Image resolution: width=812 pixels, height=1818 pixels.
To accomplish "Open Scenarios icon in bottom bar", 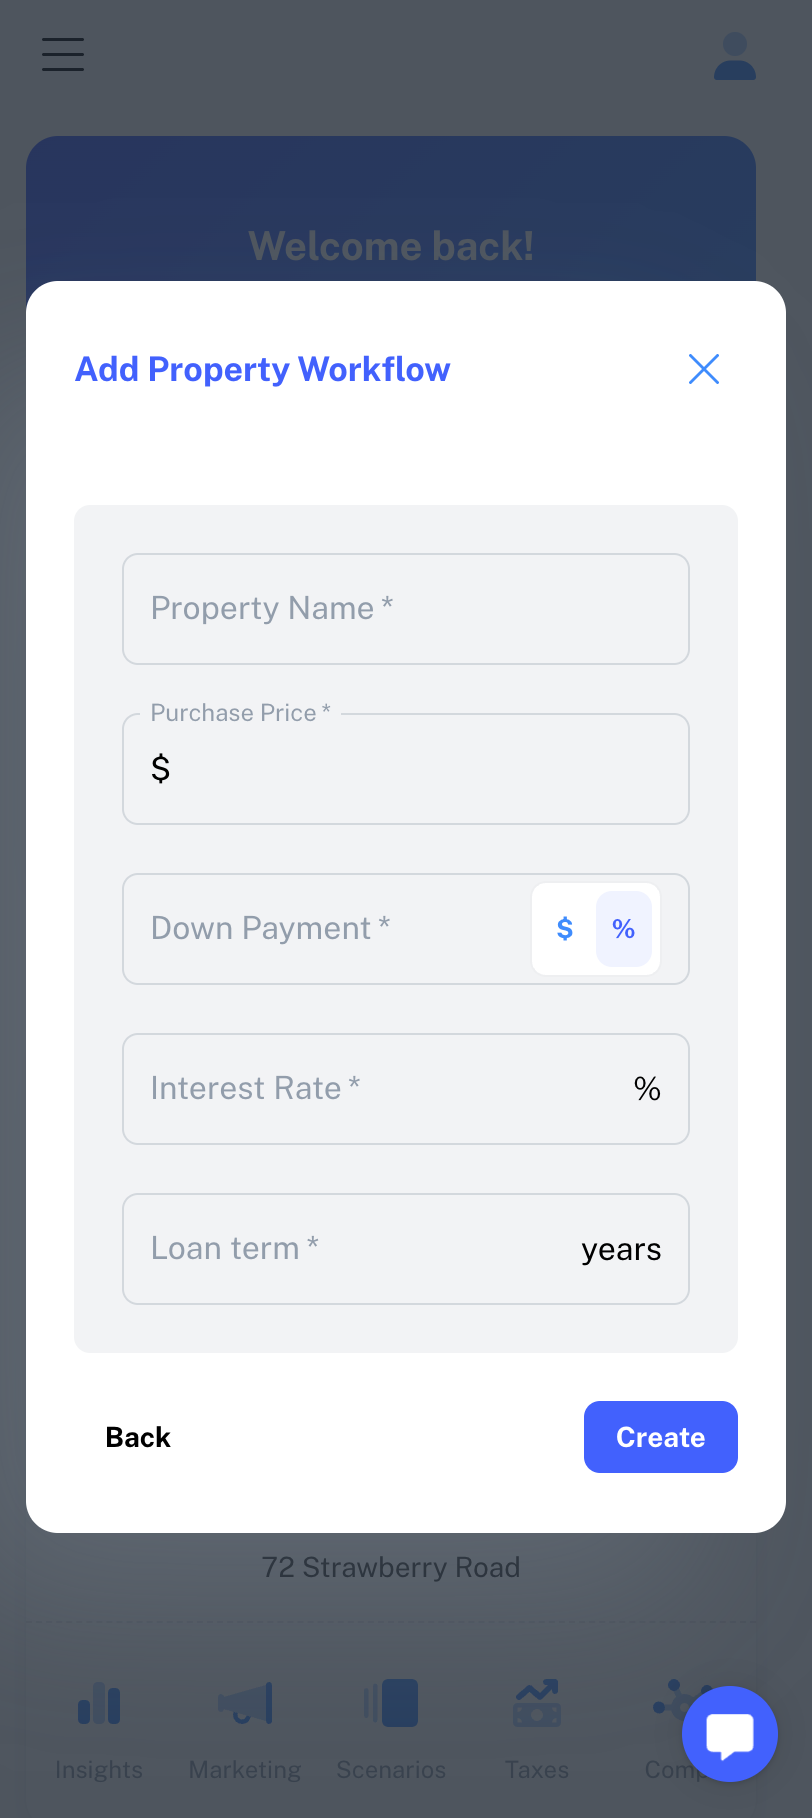I will tap(391, 1704).
